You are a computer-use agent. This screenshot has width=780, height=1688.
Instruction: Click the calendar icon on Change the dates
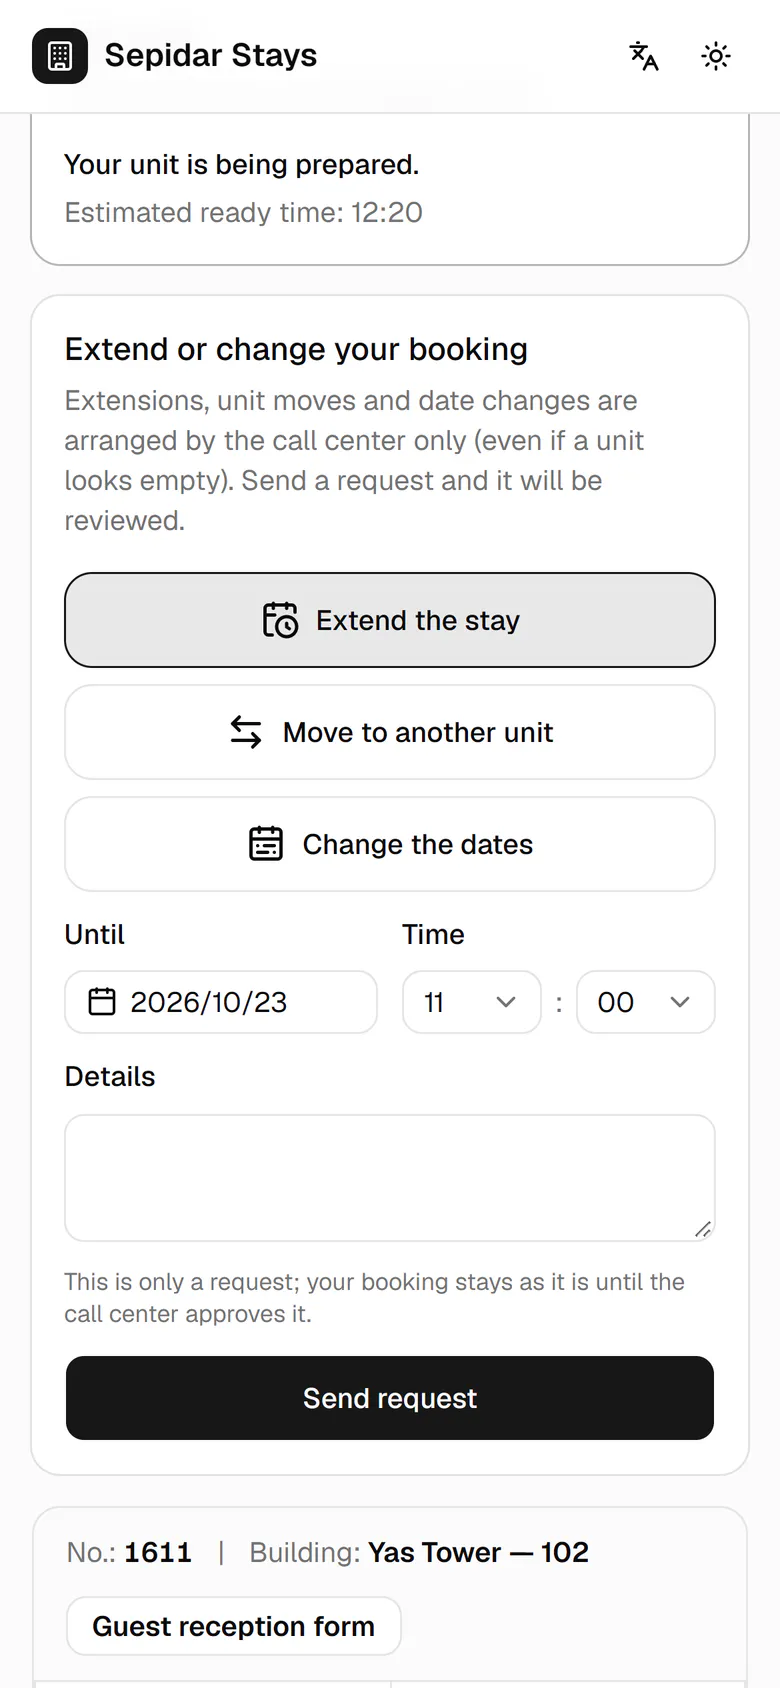(x=266, y=844)
